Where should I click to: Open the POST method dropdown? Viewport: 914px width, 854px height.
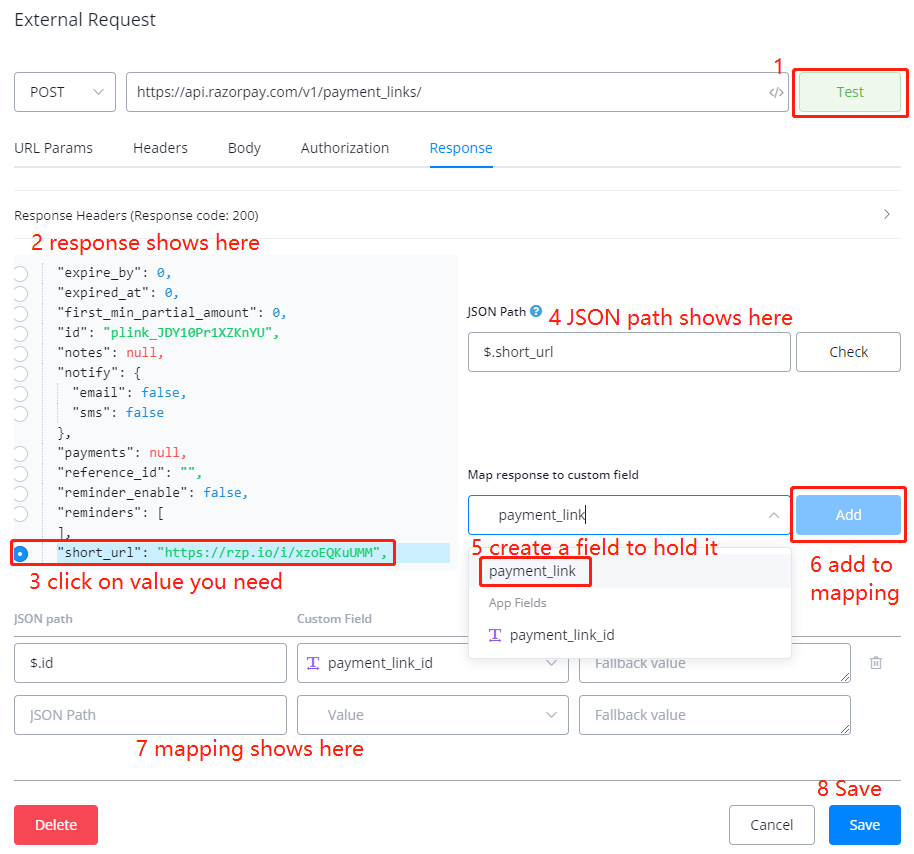(65, 92)
